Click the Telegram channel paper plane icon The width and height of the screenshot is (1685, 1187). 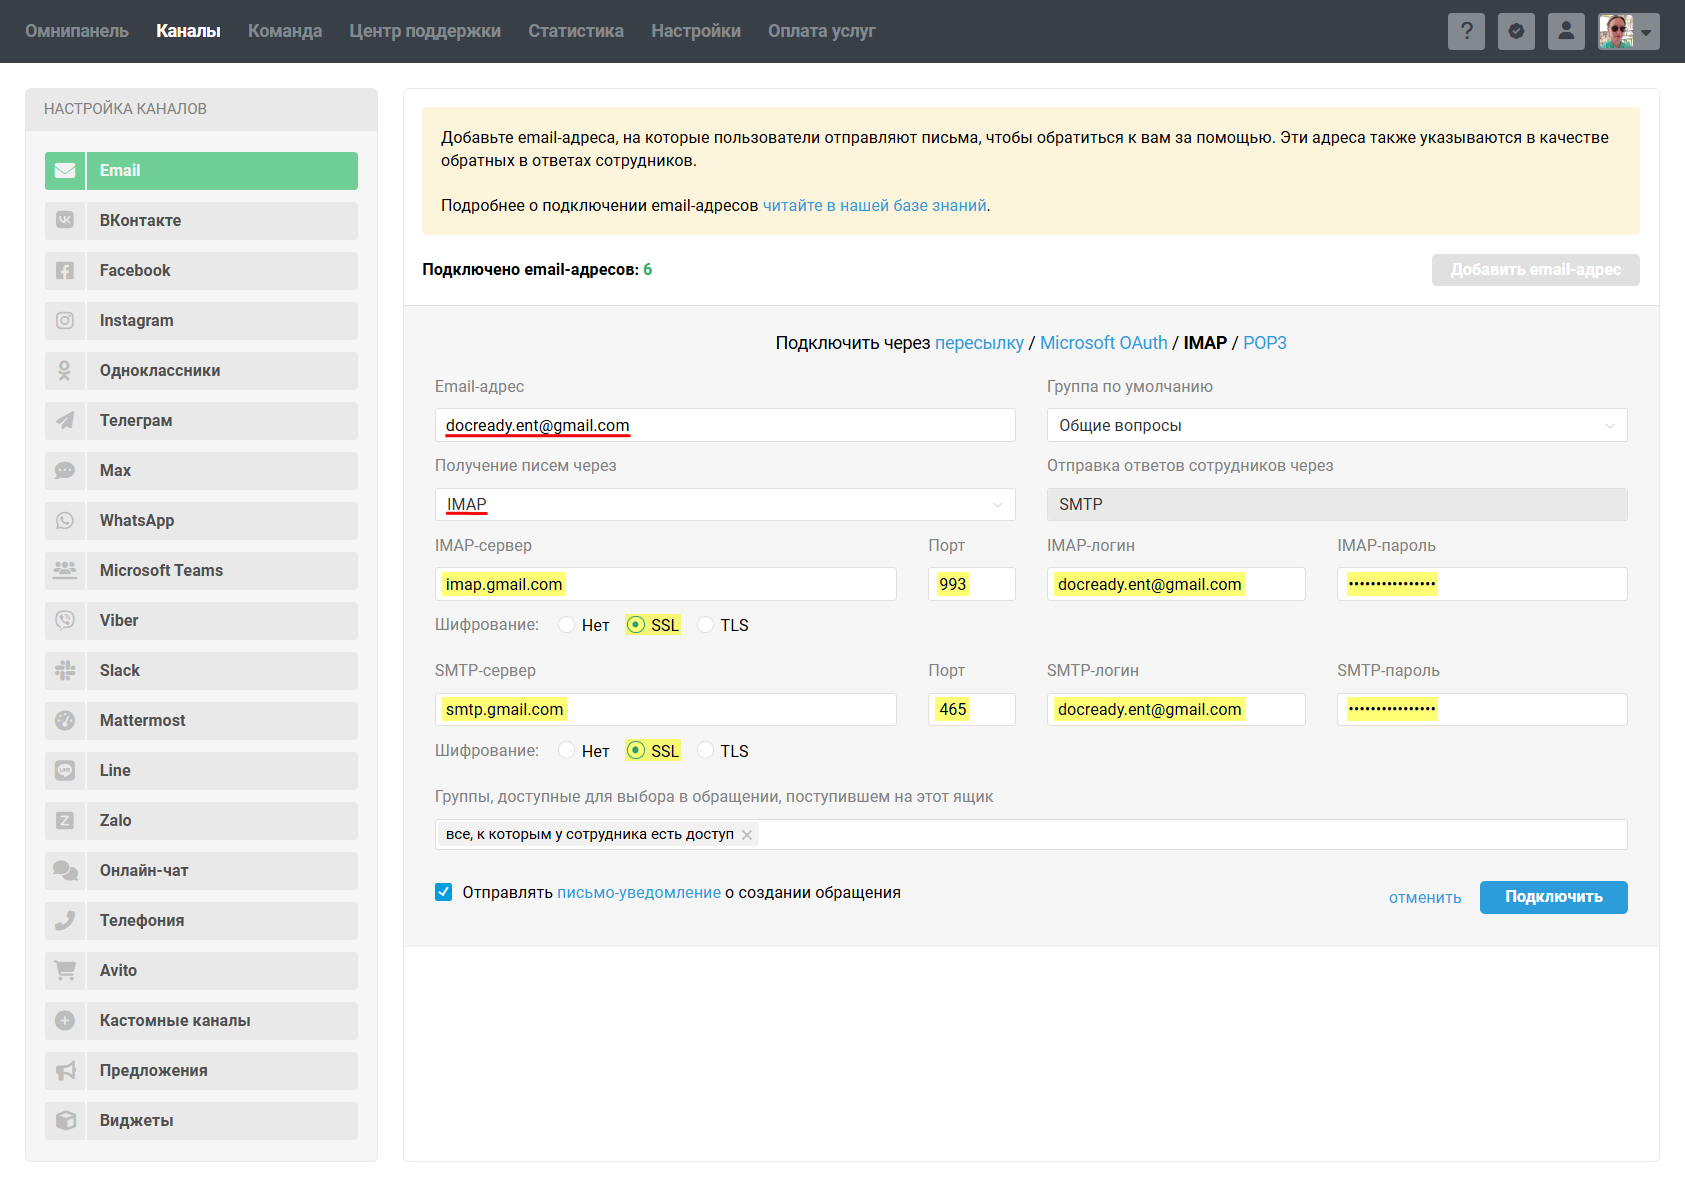[x=65, y=421]
